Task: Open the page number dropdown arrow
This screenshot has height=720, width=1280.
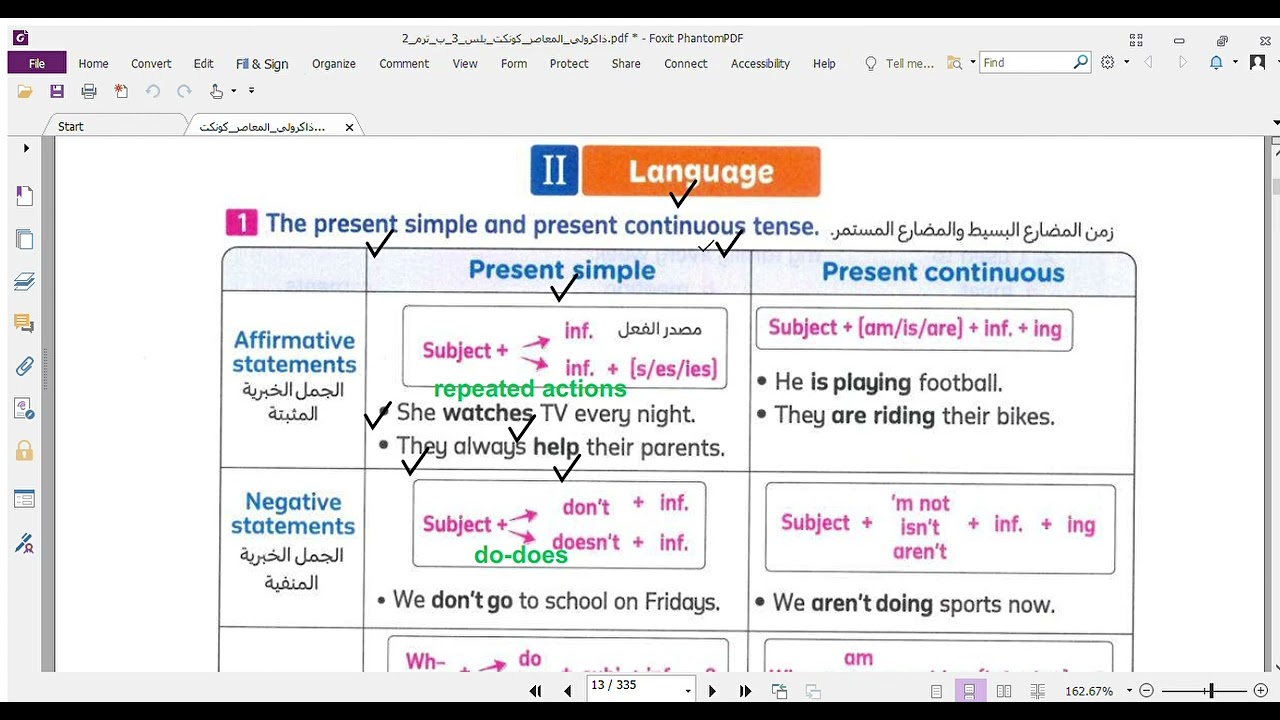Action: click(688, 691)
